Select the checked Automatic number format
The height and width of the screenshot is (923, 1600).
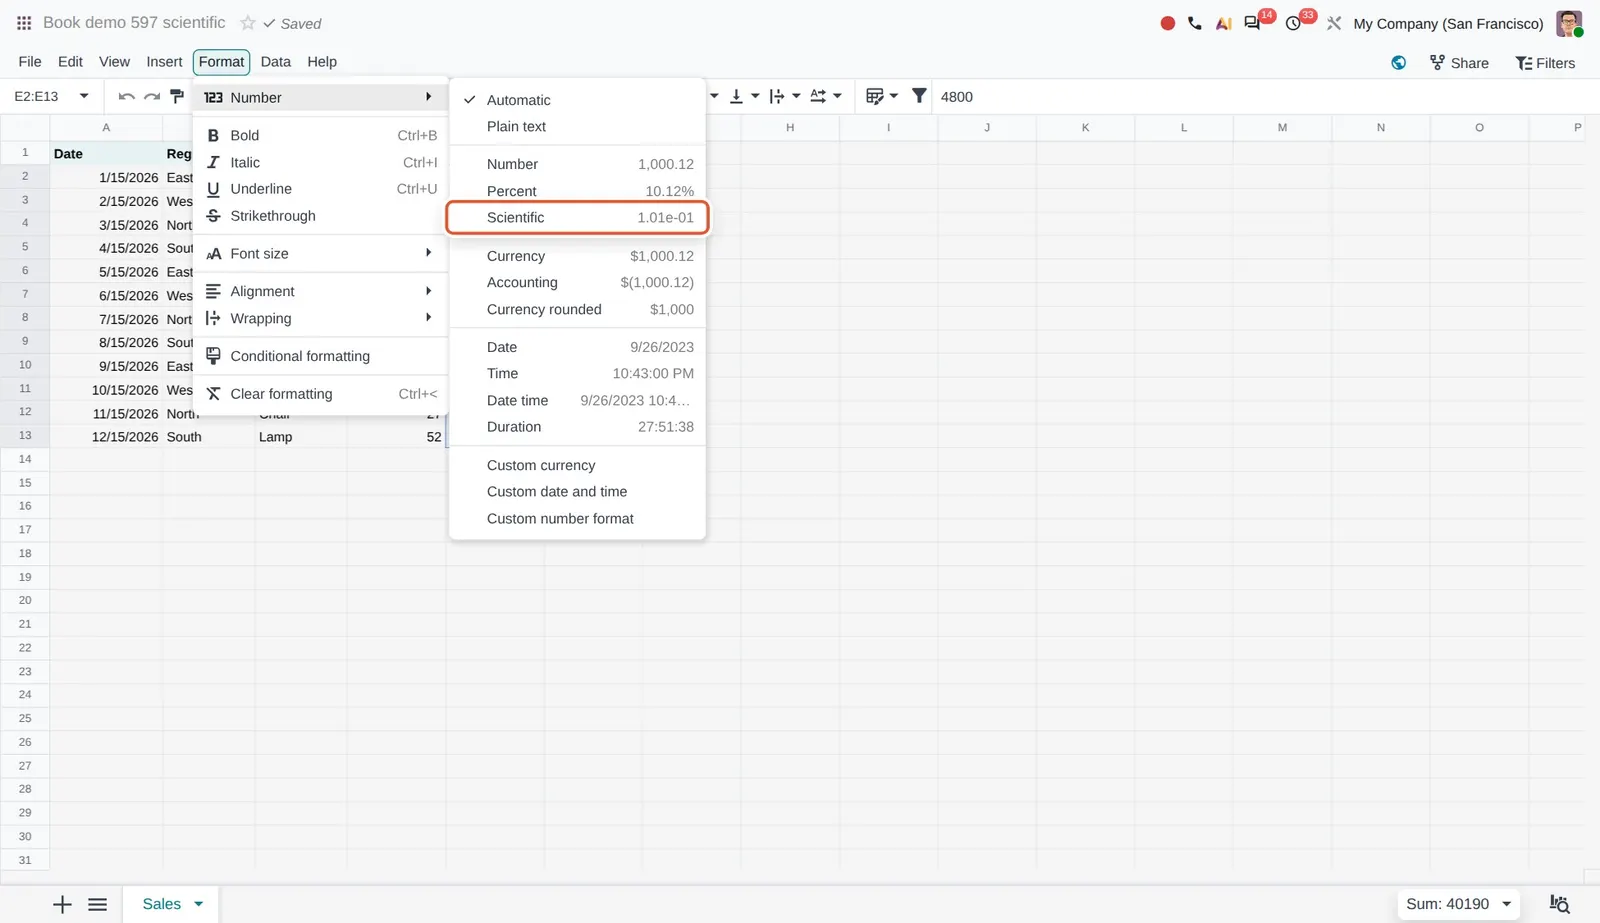(577, 100)
